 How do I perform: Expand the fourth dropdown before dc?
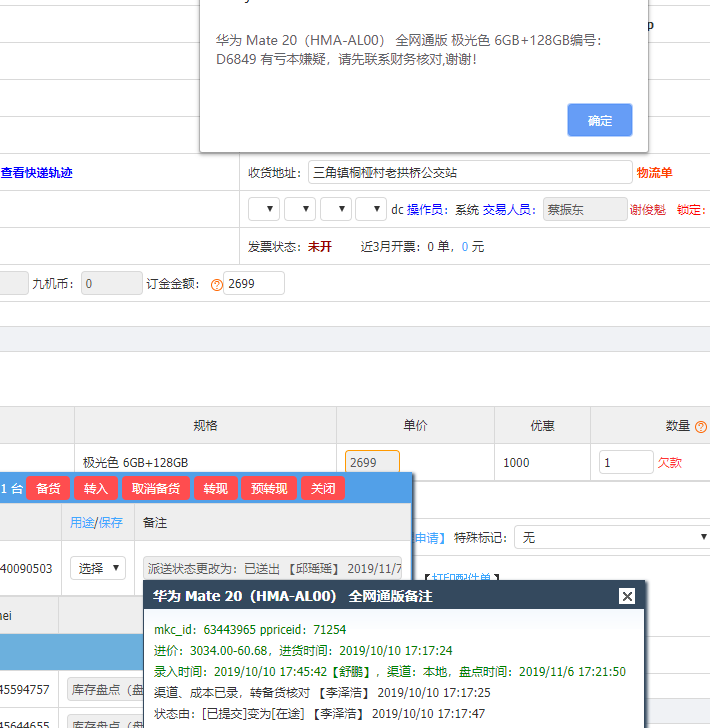[371, 209]
